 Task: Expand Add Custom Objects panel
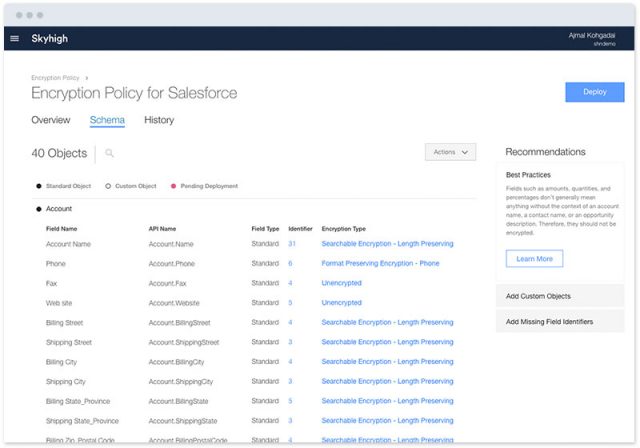560,296
